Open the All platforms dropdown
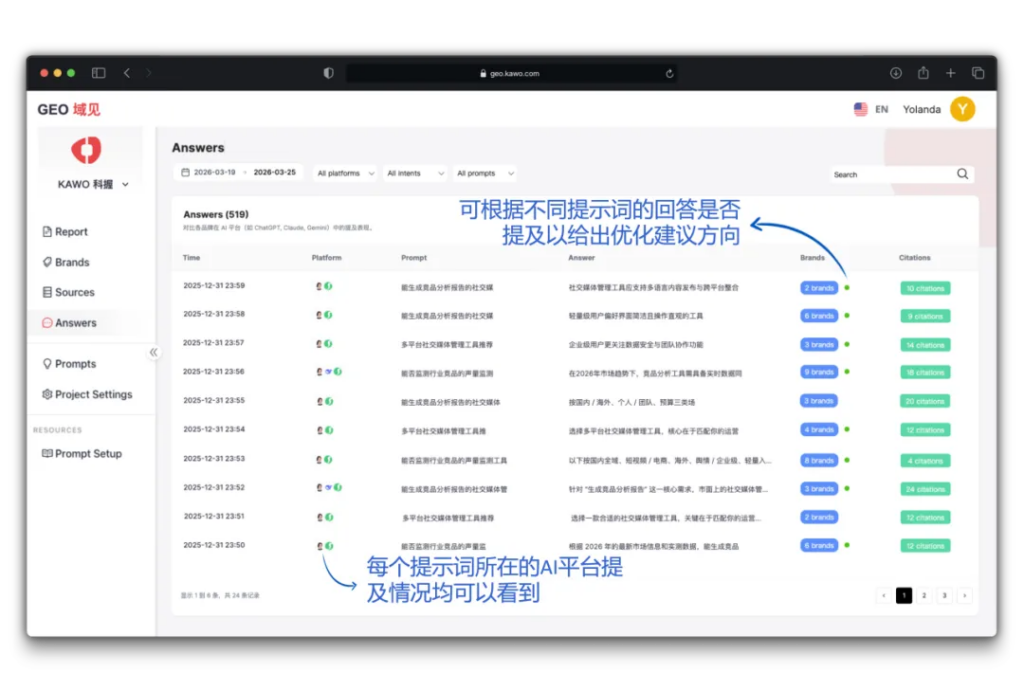The width and height of the screenshot is (1024, 692). [x=344, y=172]
